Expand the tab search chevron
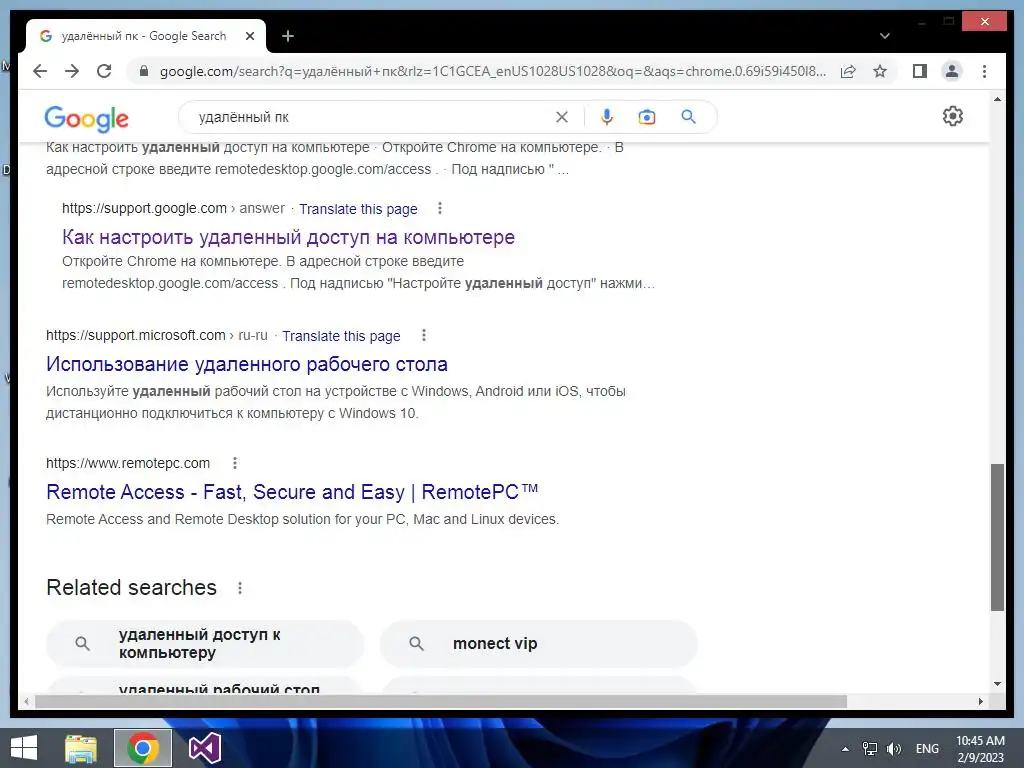Viewport: 1024px width, 768px height. (884, 36)
